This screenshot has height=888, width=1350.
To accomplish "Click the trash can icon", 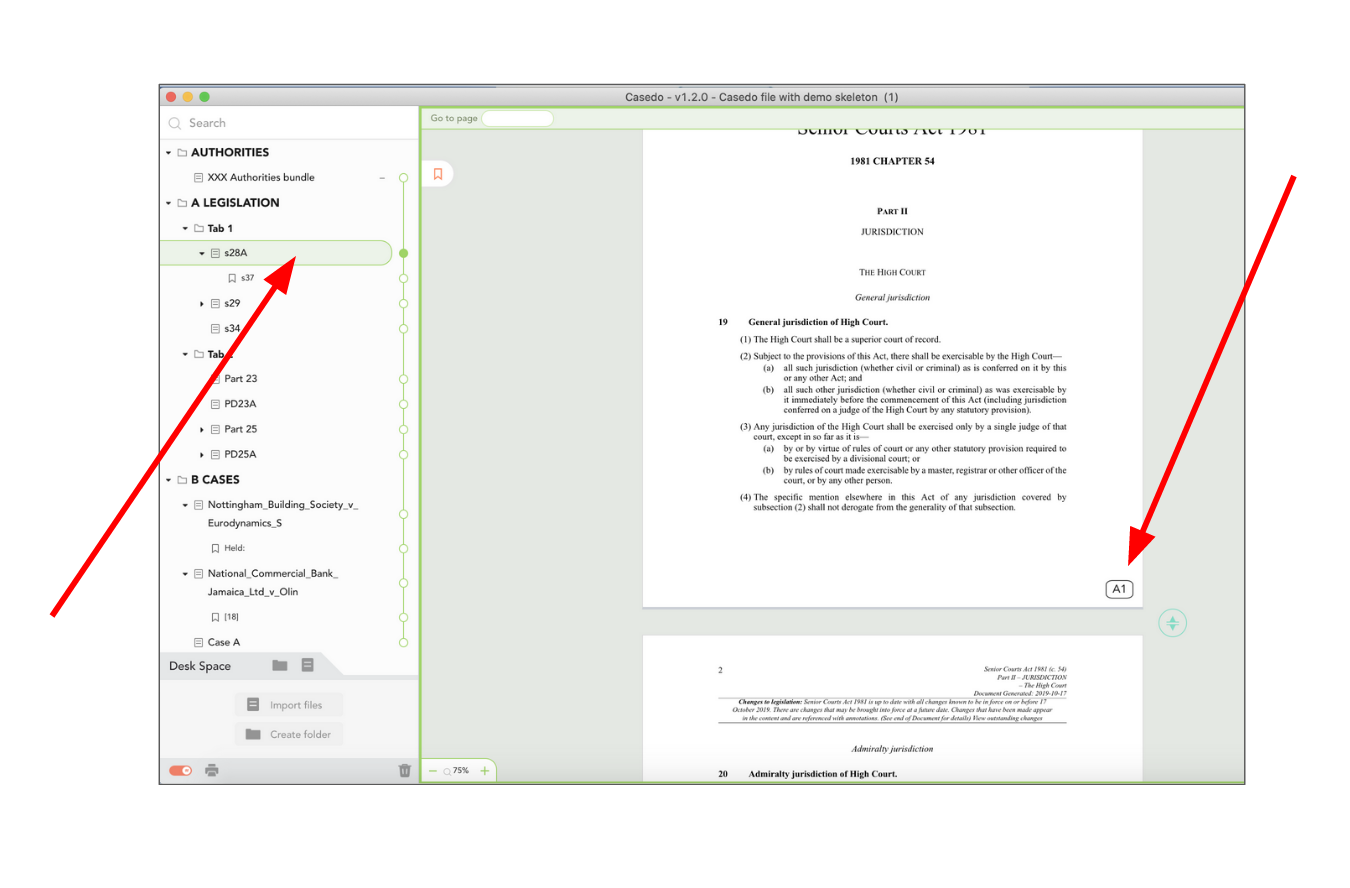I will point(404,770).
